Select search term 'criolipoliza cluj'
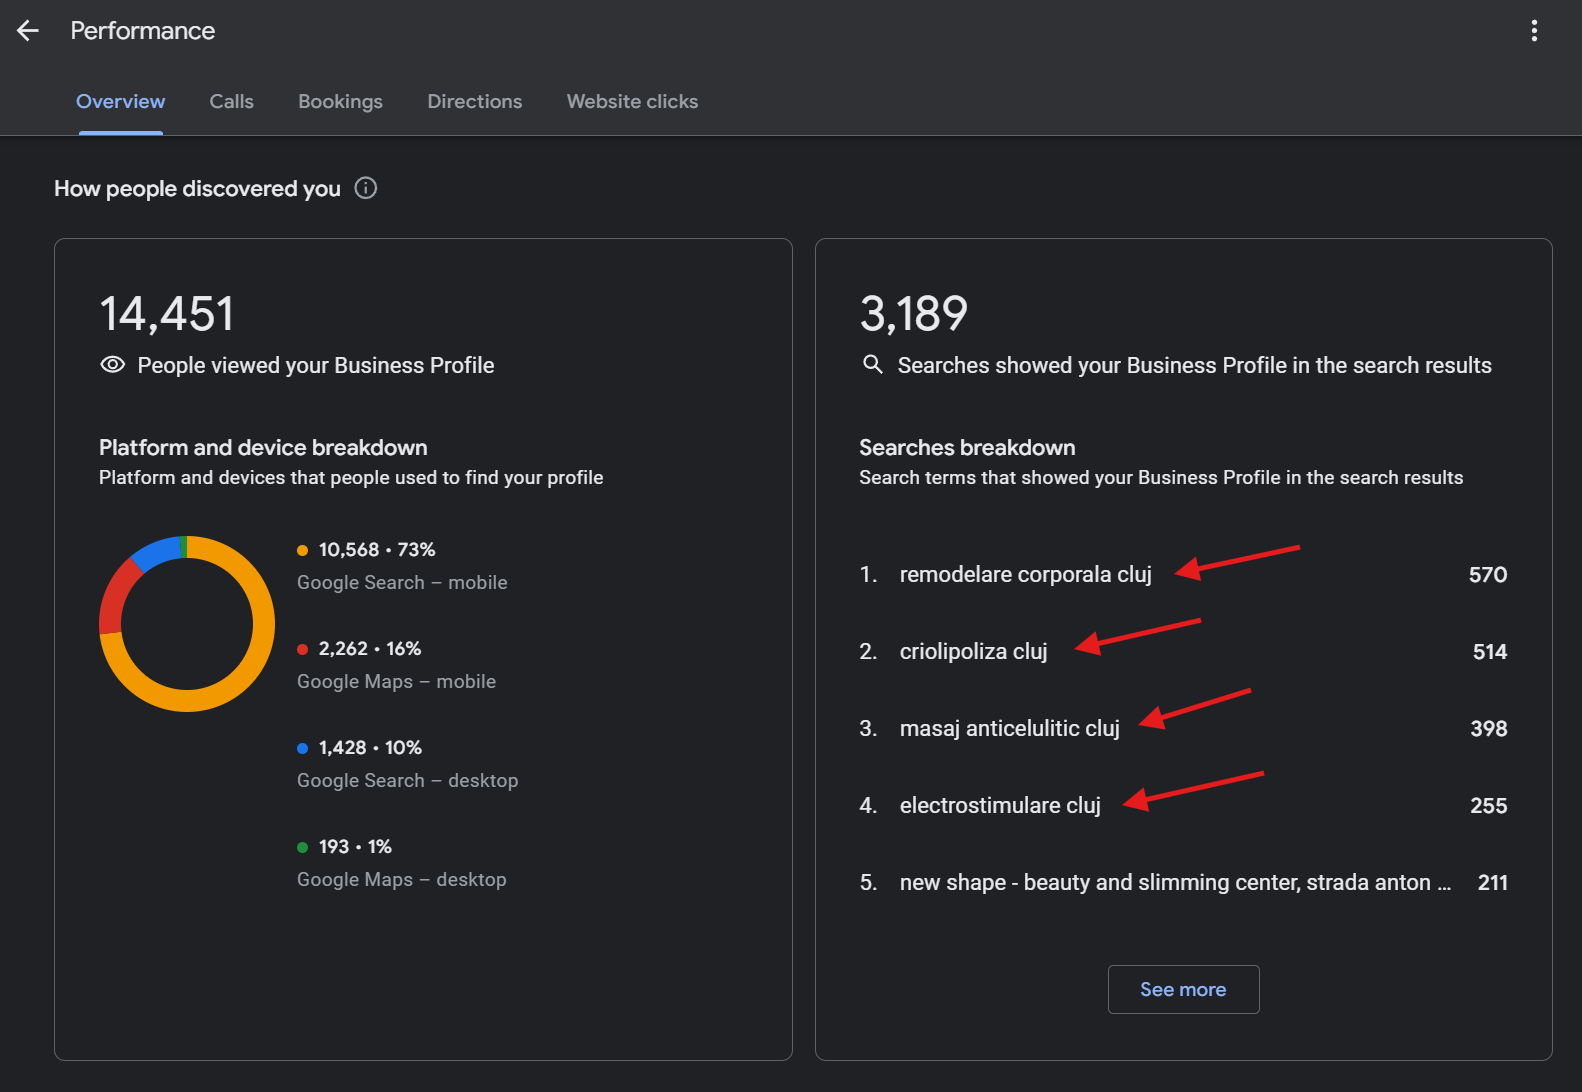 click(973, 651)
